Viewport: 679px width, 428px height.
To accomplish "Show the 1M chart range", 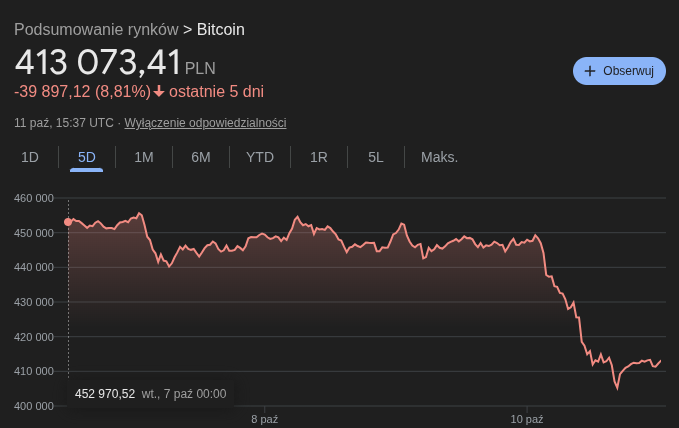I will point(144,157).
